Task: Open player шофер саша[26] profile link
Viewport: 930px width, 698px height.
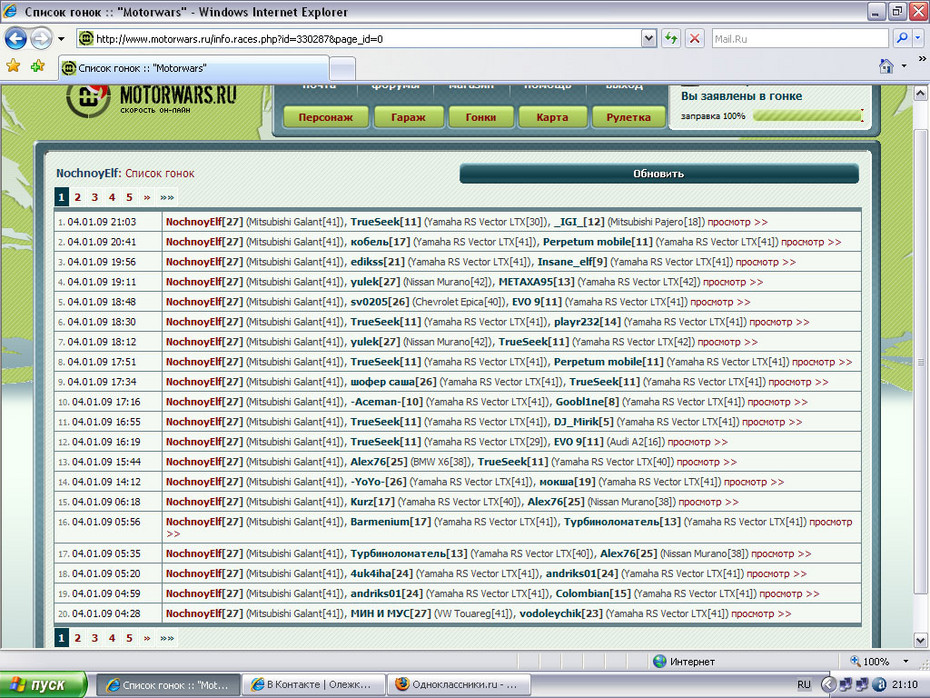Action: (x=393, y=382)
